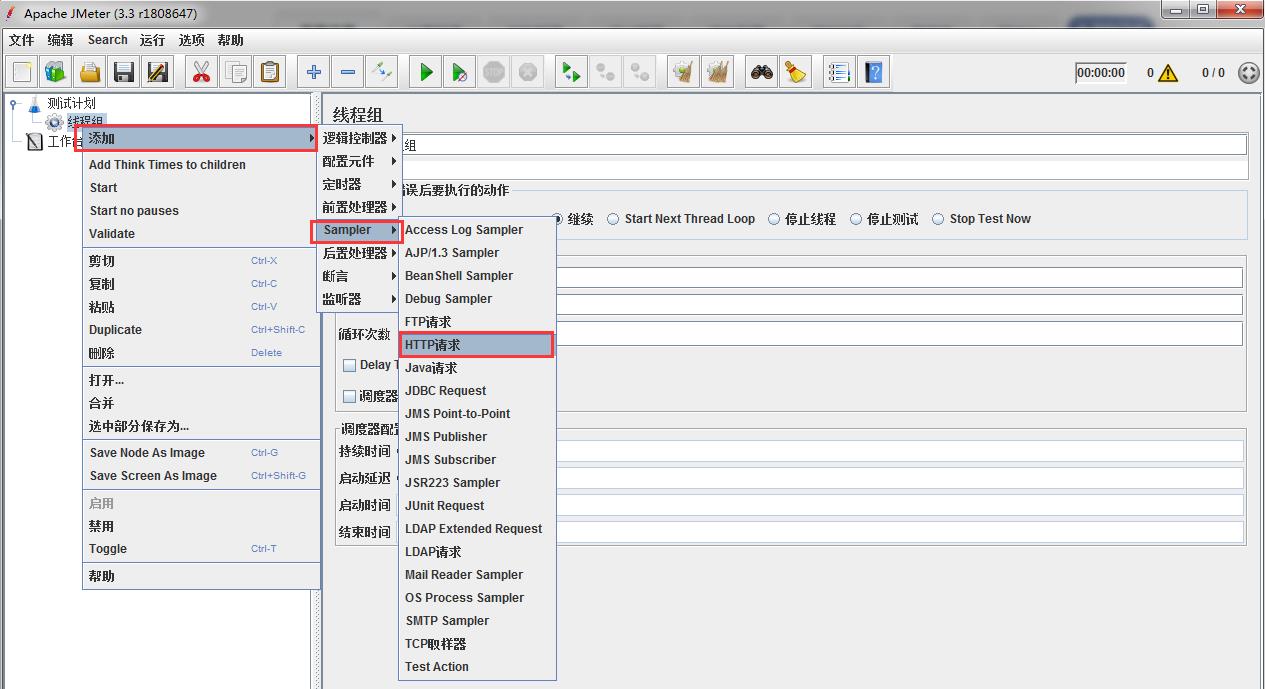The width and height of the screenshot is (1265, 689).
Task: Open the Templates icon in toolbar
Action: pos(55,72)
